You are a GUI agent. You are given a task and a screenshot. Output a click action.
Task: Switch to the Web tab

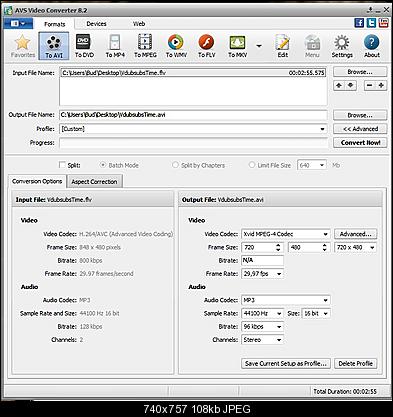point(139,24)
